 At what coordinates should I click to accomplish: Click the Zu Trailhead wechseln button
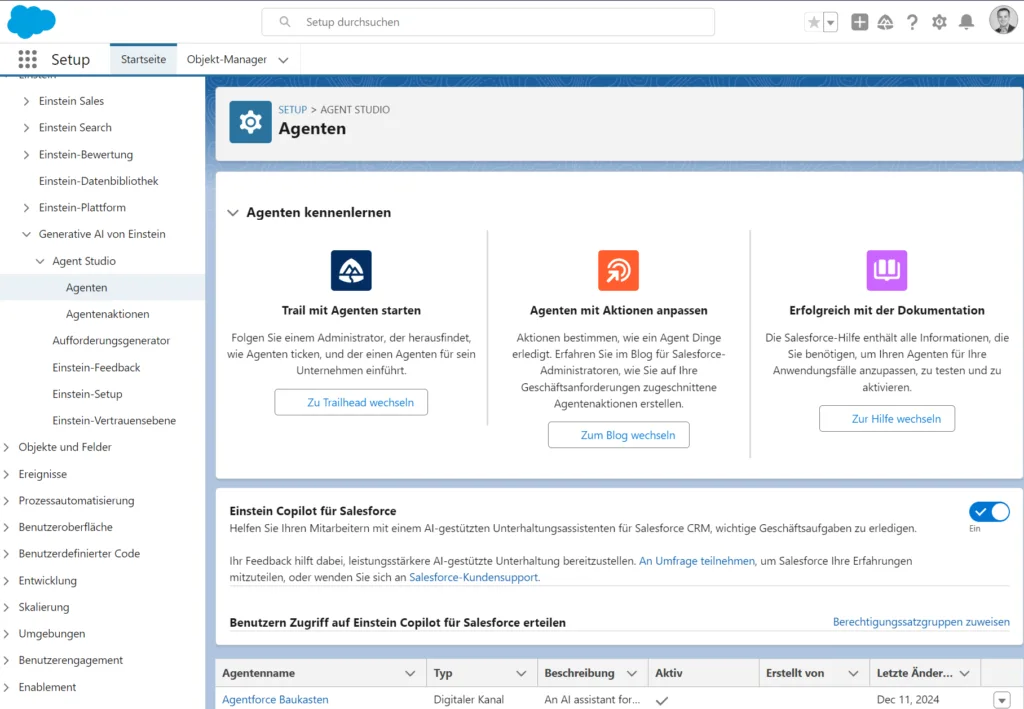[x=351, y=402]
